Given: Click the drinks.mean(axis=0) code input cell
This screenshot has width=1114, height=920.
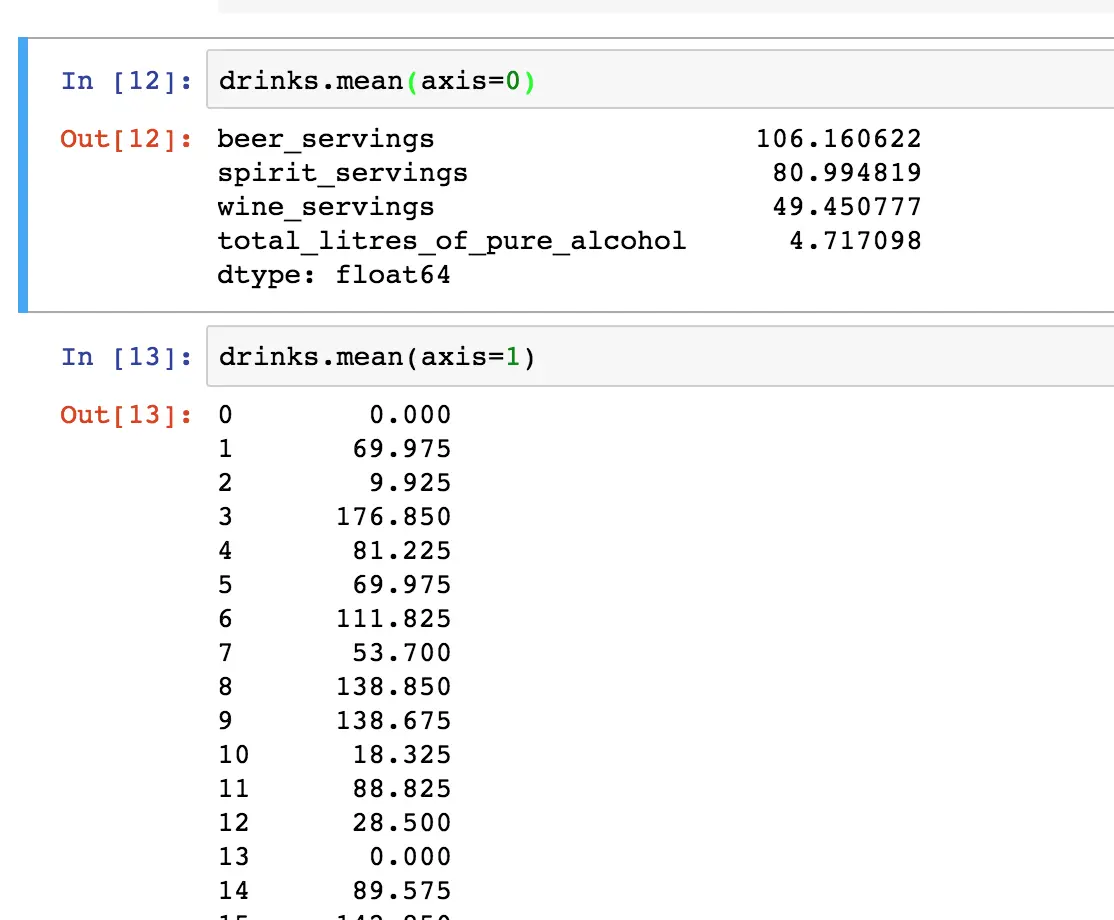Looking at the screenshot, I should point(660,80).
